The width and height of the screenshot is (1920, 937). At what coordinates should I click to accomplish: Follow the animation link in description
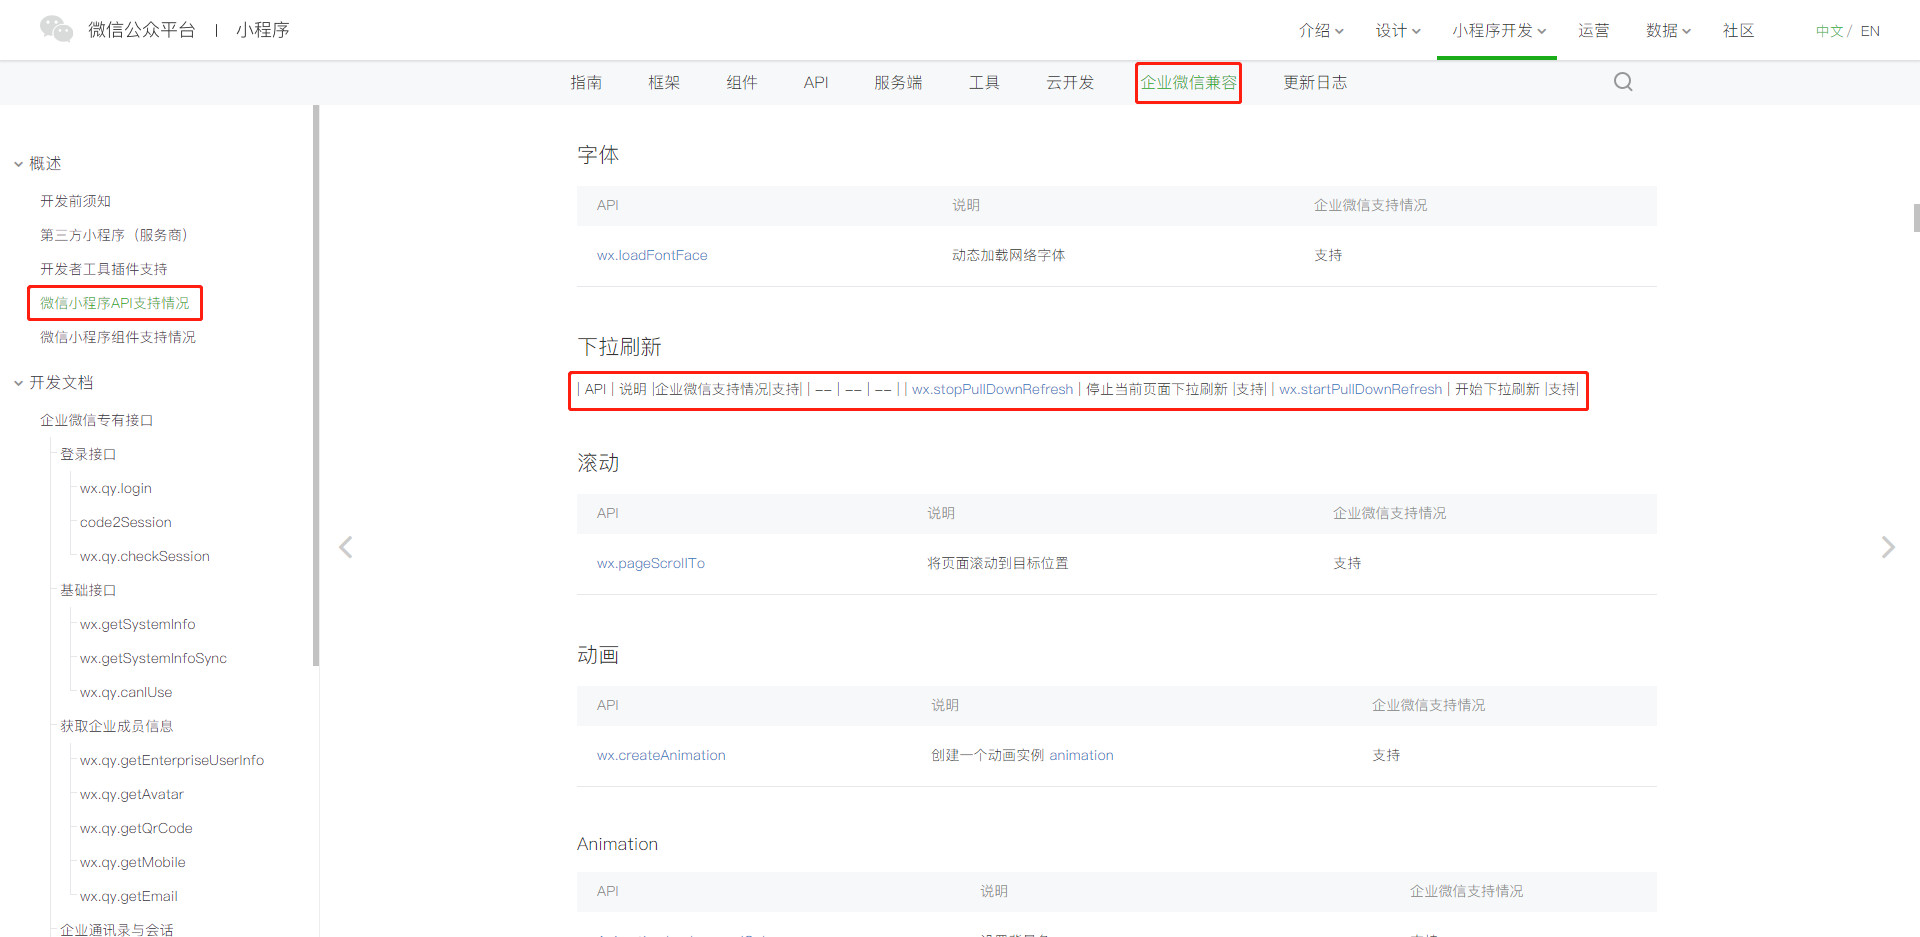[1081, 755]
